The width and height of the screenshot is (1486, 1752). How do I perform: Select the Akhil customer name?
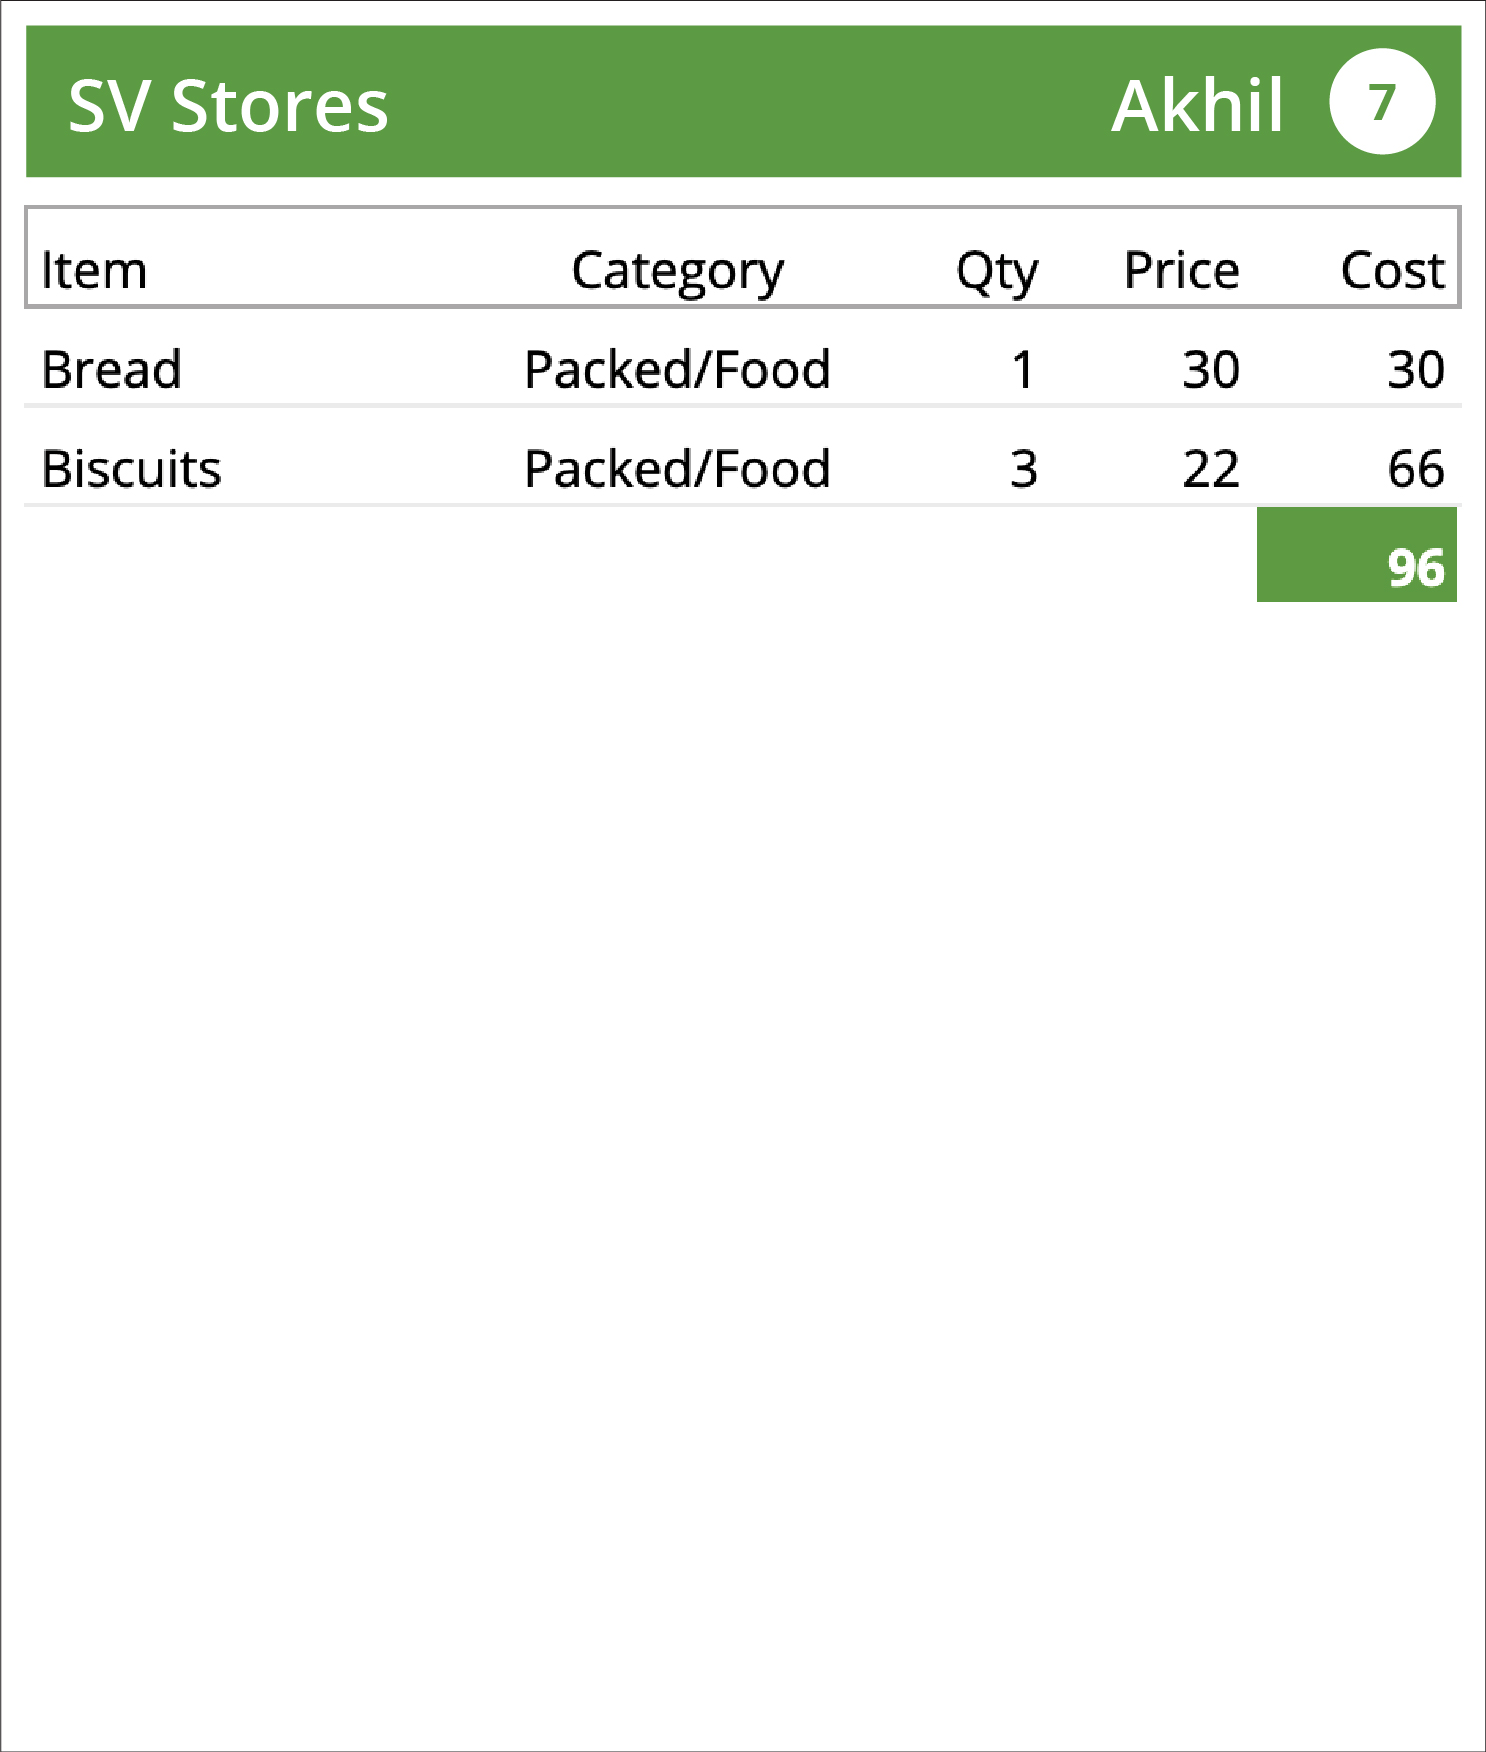click(1197, 105)
